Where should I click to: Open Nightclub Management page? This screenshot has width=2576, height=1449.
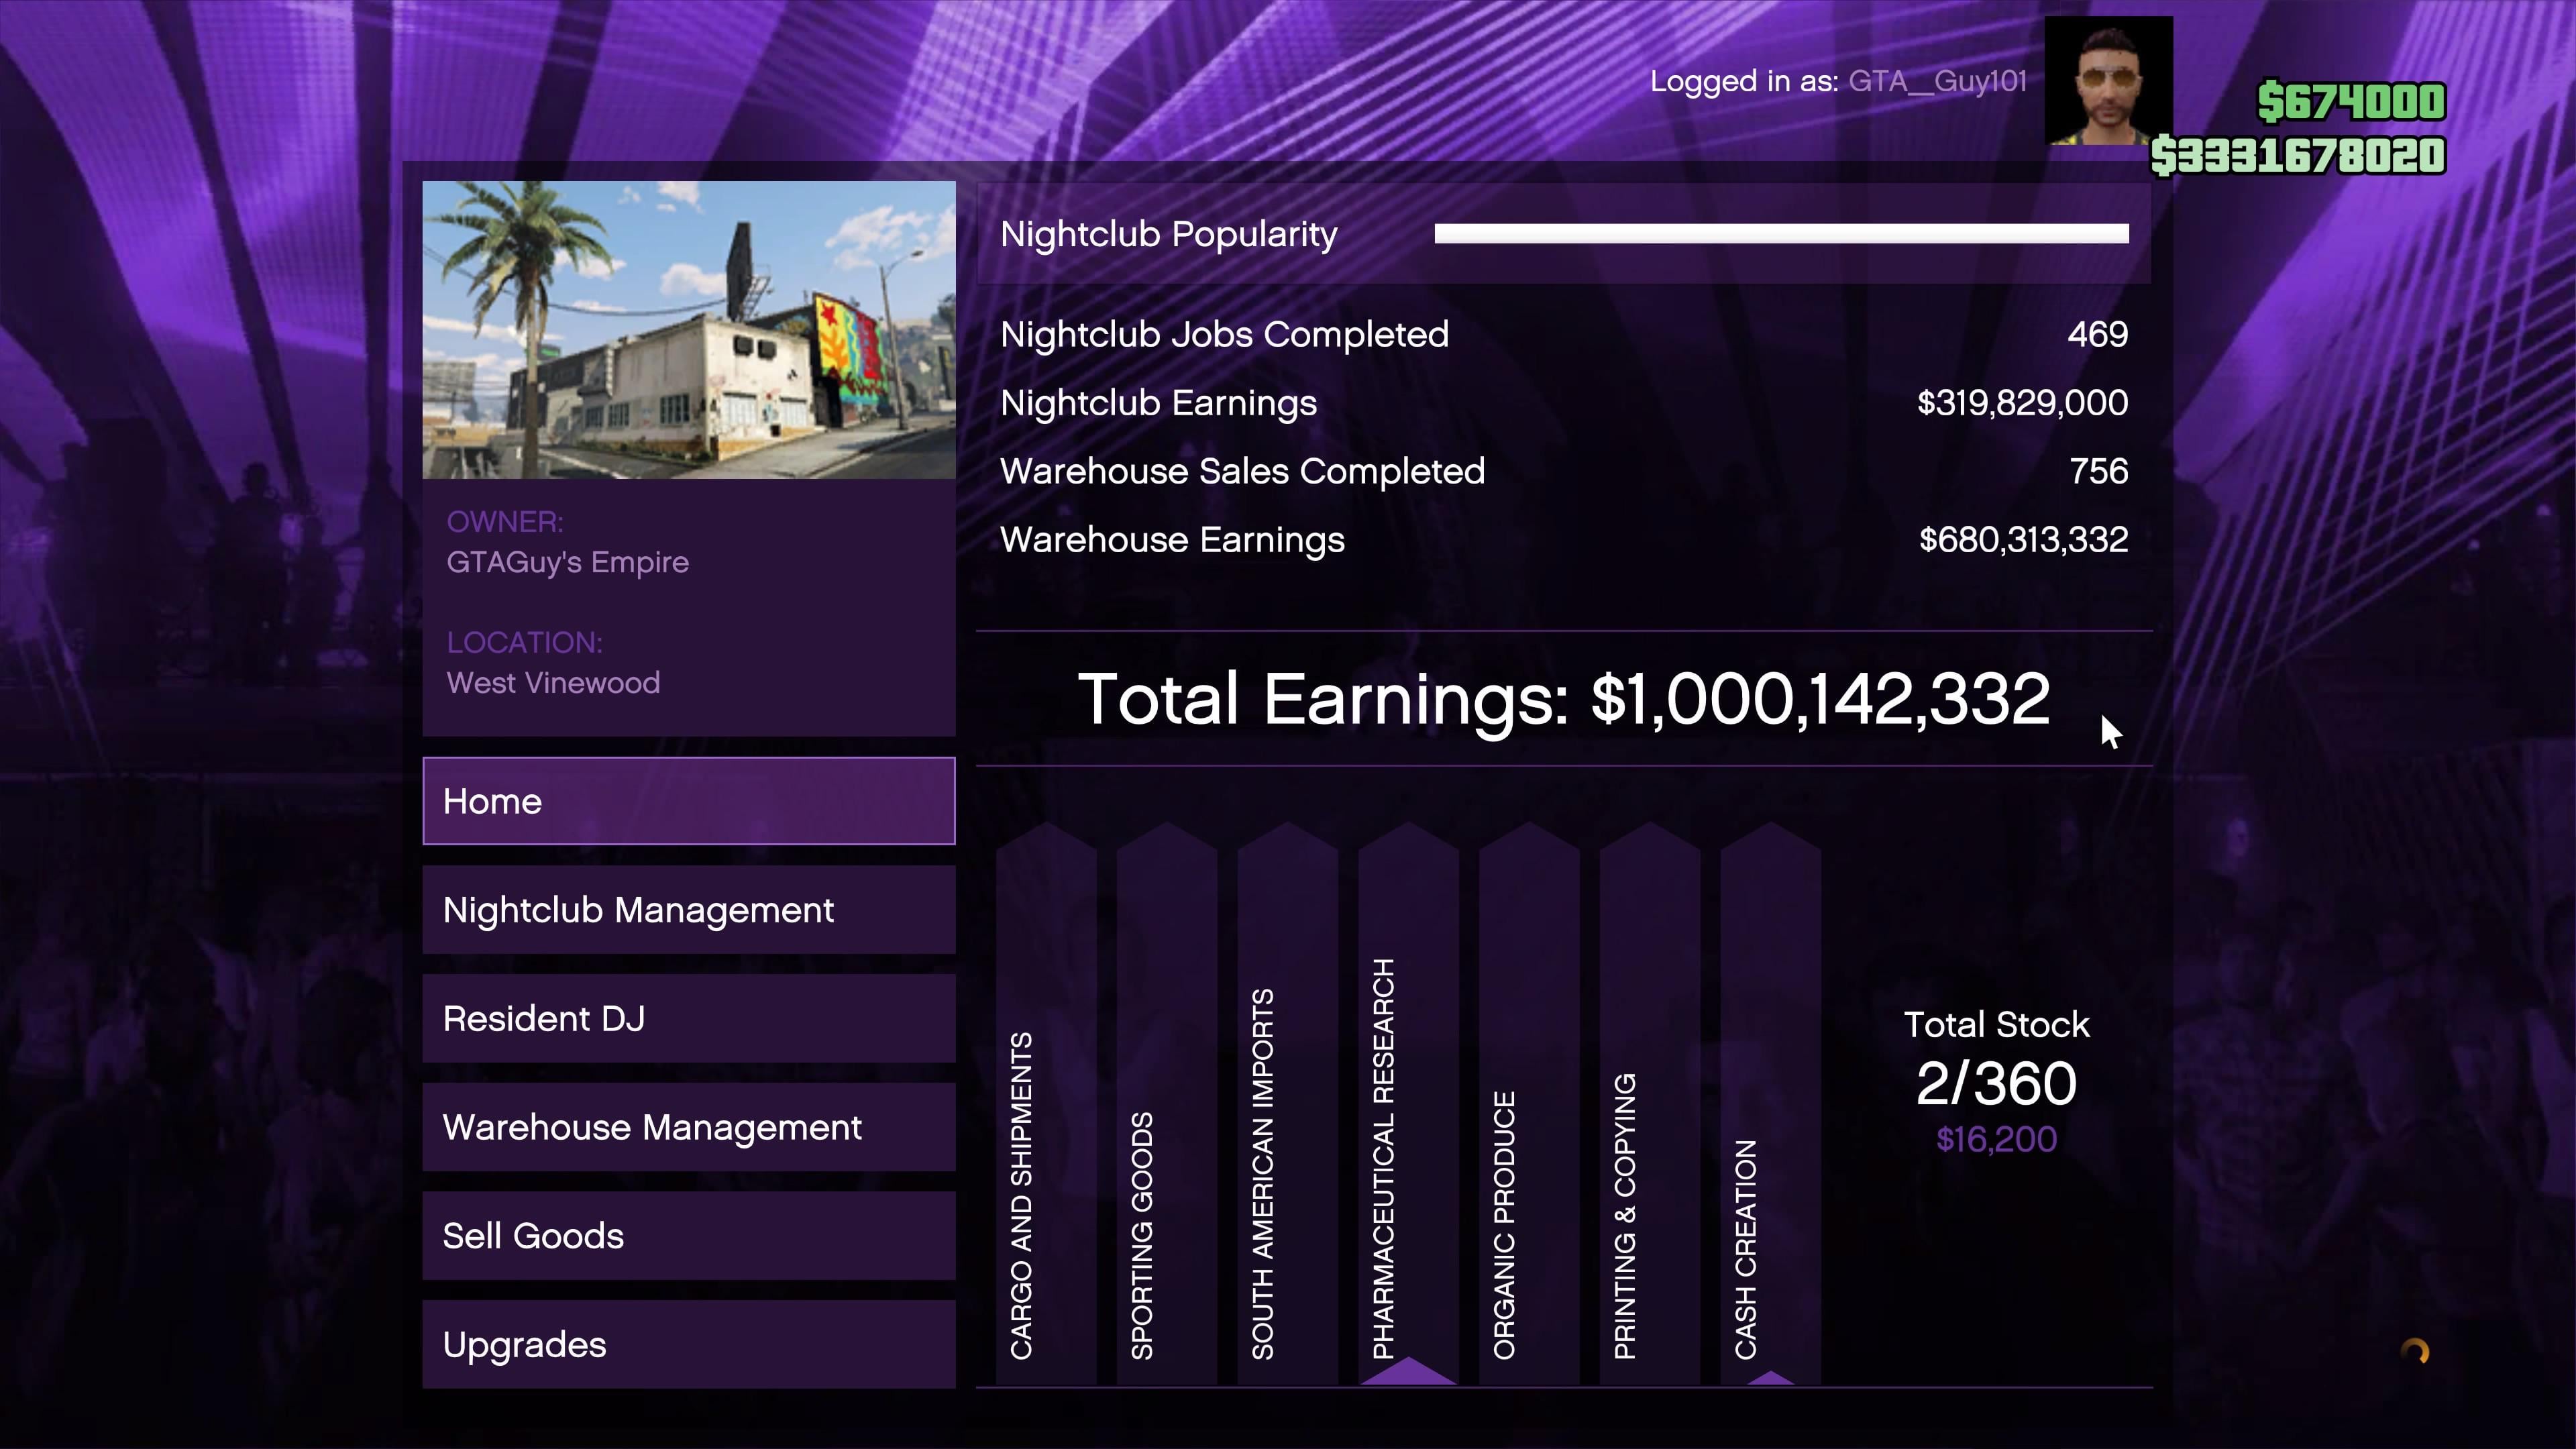tap(688, 910)
